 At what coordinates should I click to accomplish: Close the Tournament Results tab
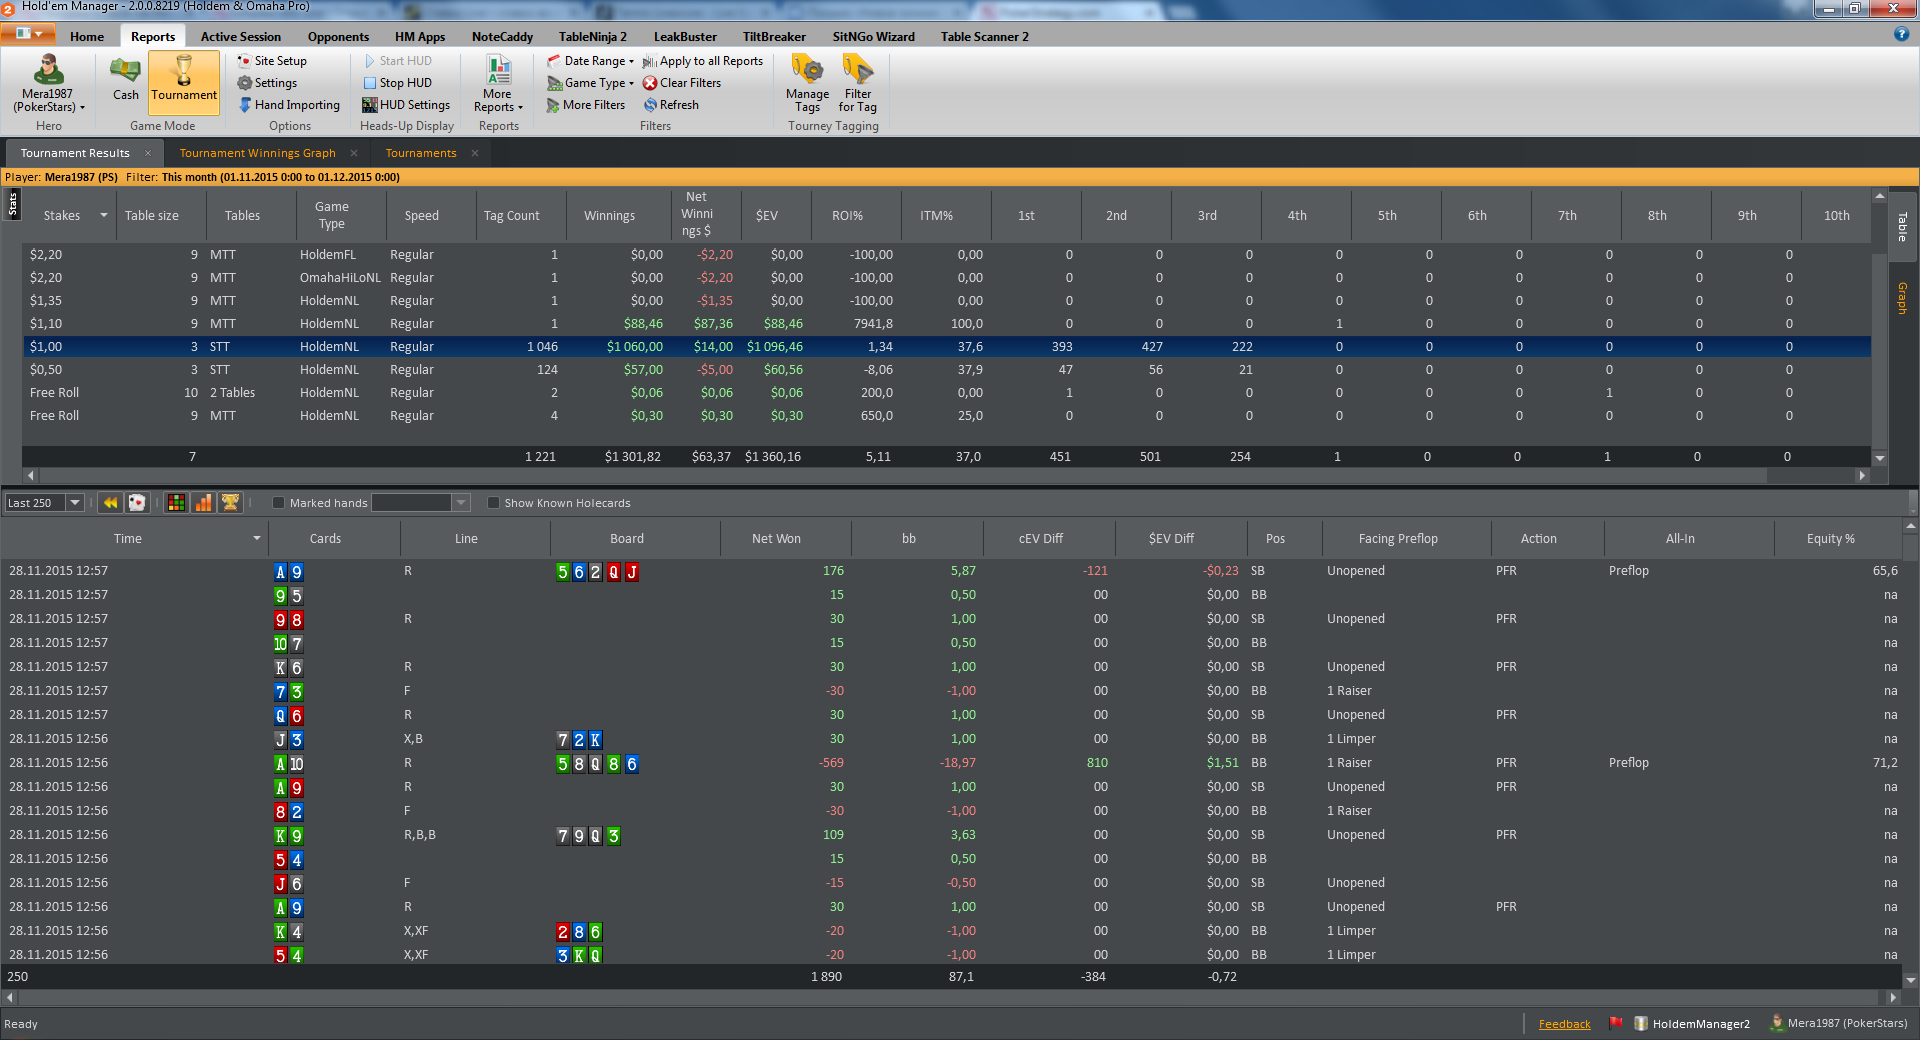[x=148, y=153]
